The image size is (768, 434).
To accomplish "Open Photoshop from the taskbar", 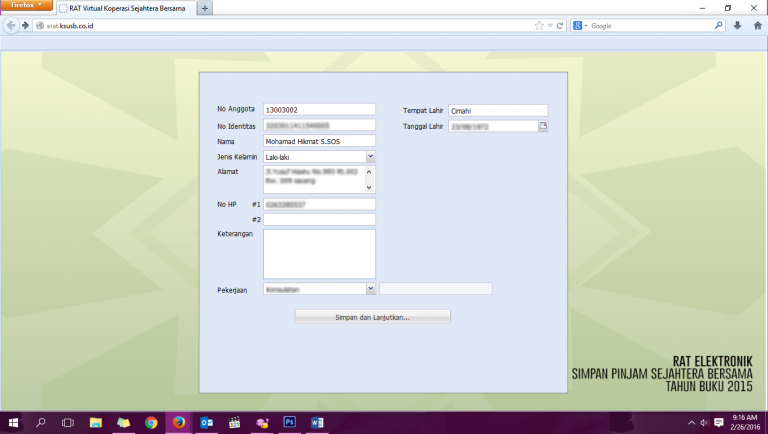I will tap(290, 423).
